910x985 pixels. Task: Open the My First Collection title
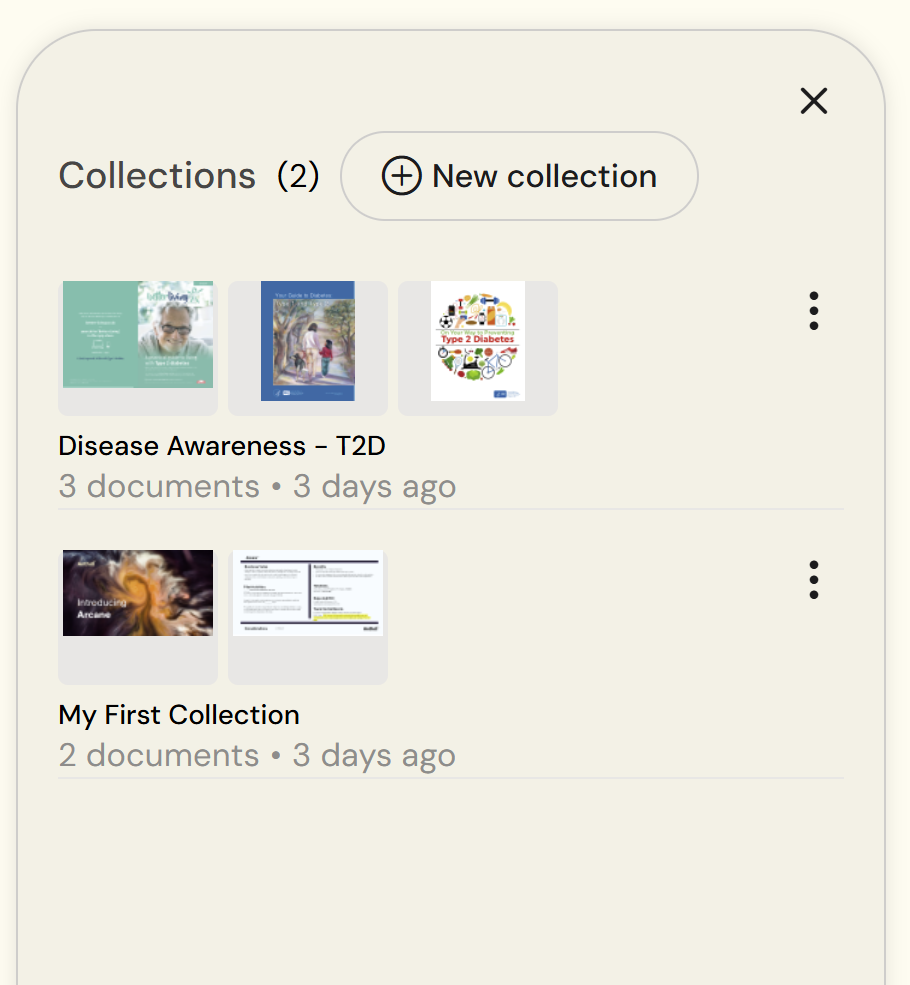pos(179,715)
